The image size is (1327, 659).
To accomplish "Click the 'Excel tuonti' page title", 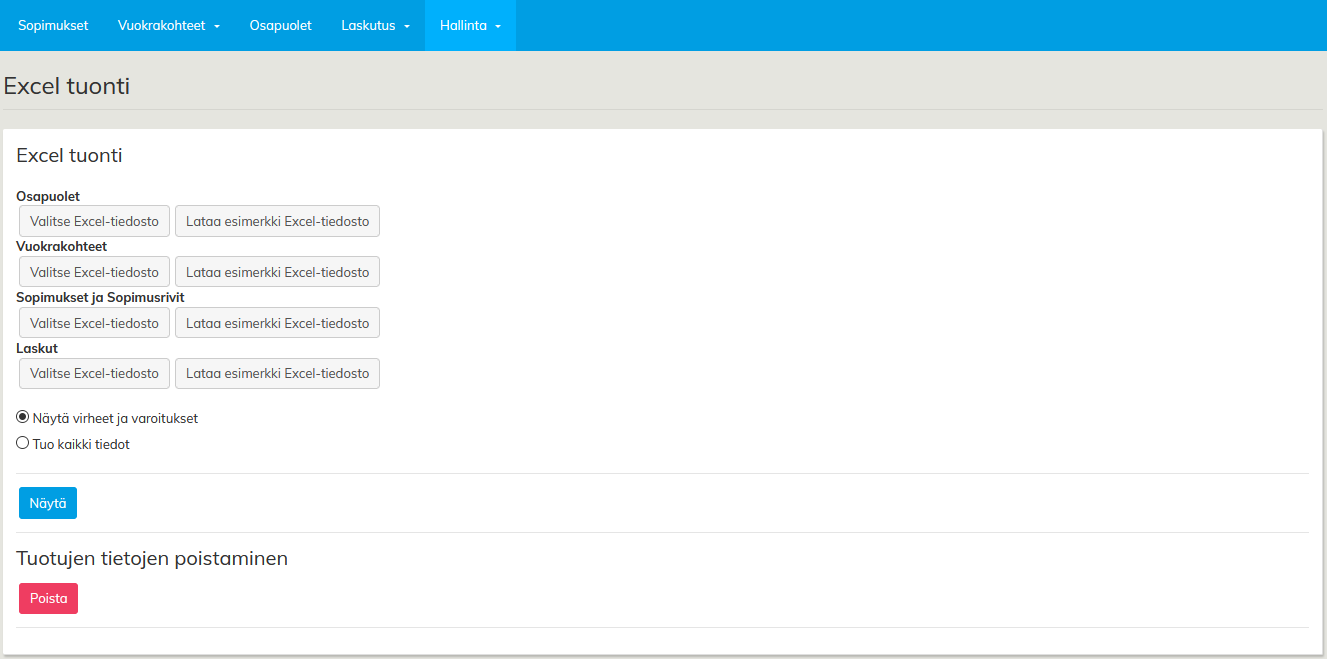I will click(67, 86).
